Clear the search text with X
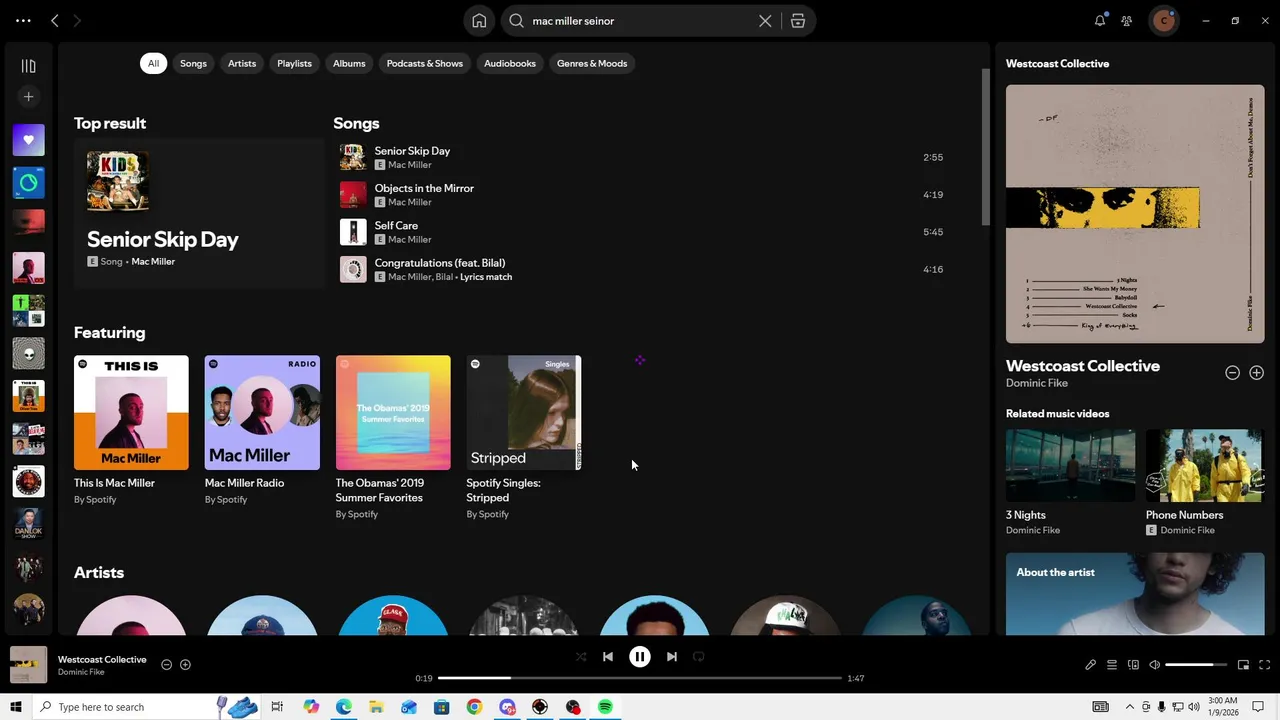Viewport: 1280px width, 720px height. [x=765, y=21]
